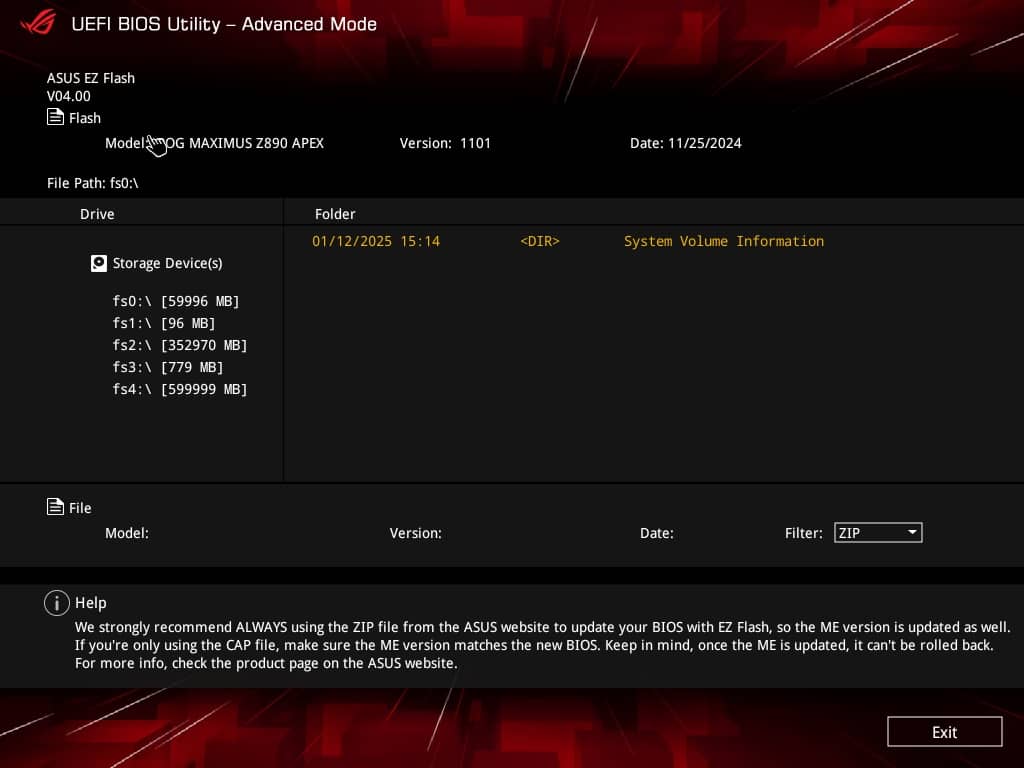
Task: Click the Storage Device(s) label
Action: [x=167, y=263]
